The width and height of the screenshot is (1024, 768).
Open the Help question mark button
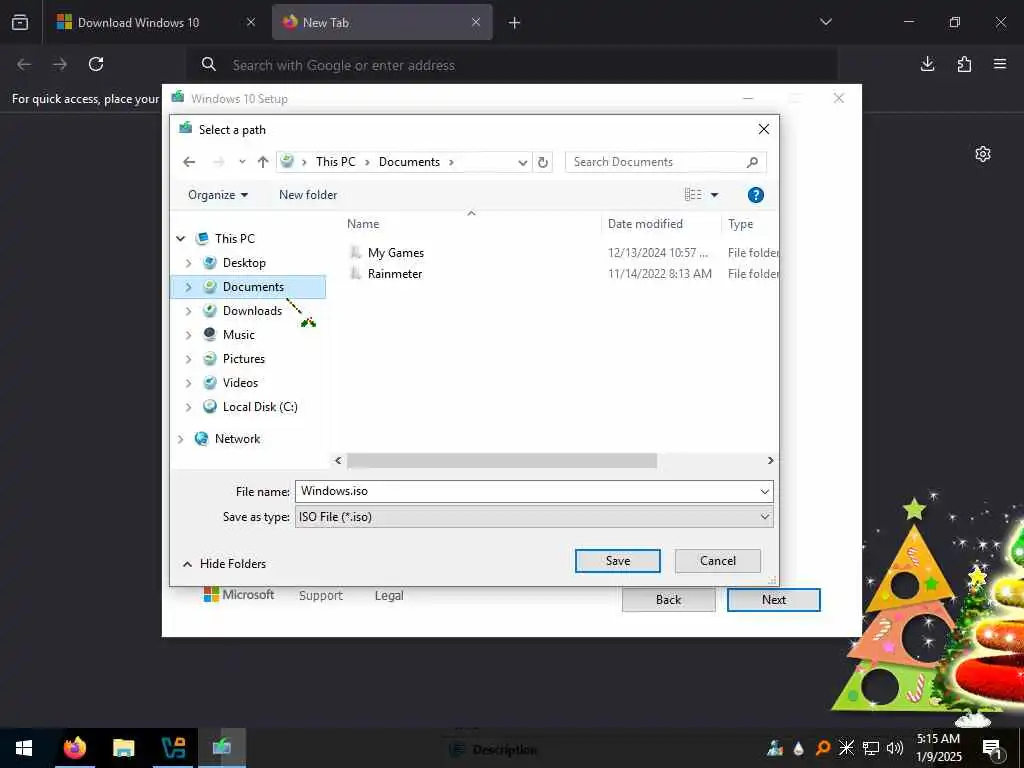756,195
